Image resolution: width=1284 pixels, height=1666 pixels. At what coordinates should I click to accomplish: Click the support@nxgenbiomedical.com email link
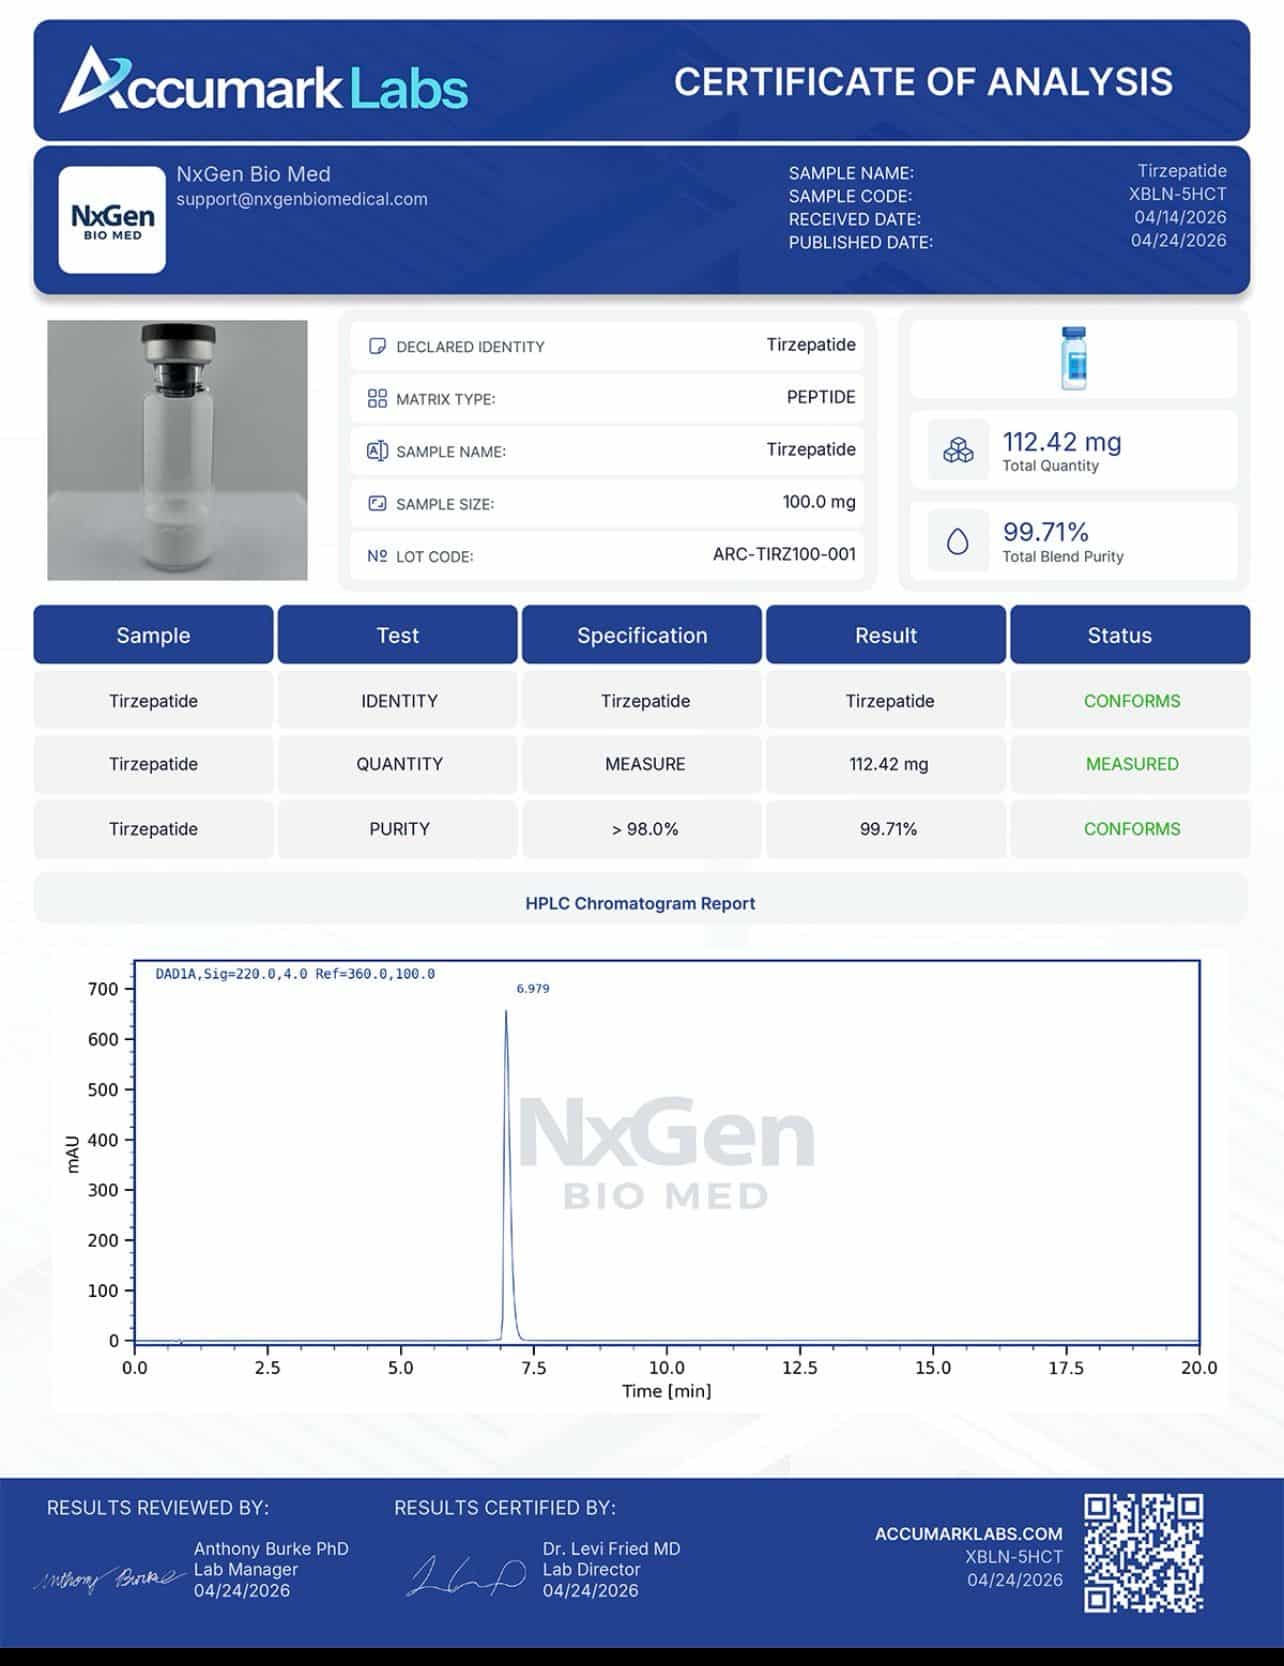[x=302, y=199]
